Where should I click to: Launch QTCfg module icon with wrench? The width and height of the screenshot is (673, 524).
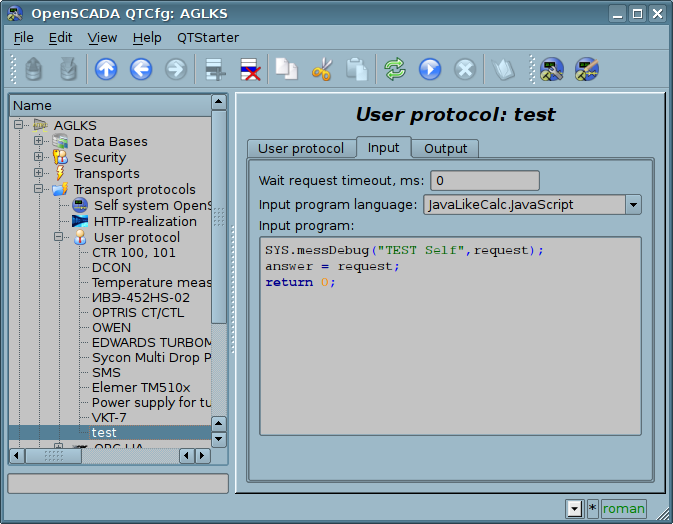(x=552, y=69)
